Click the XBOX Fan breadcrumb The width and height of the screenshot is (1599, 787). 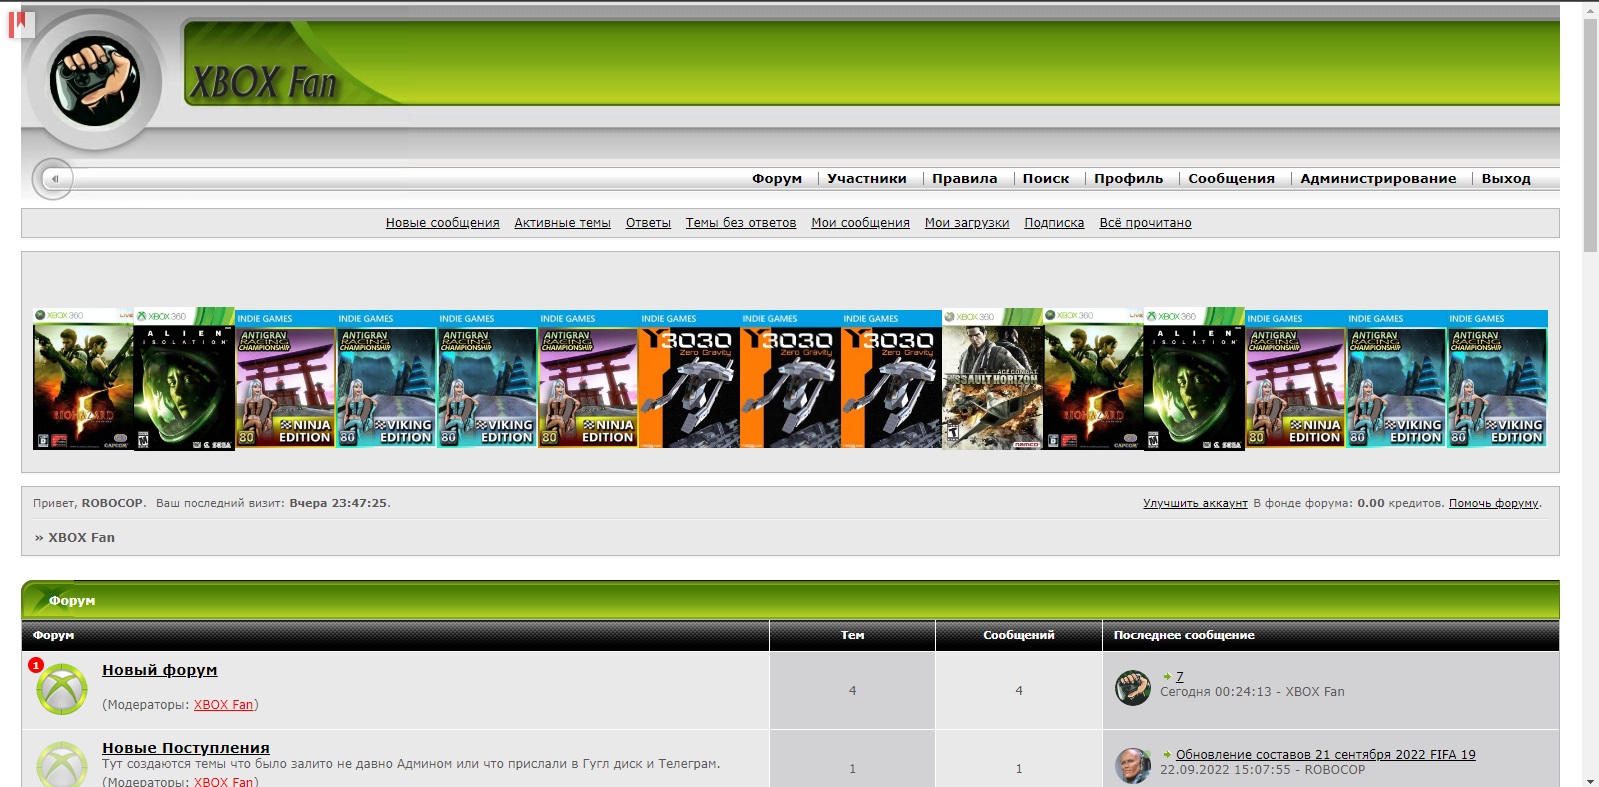pos(82,538)
